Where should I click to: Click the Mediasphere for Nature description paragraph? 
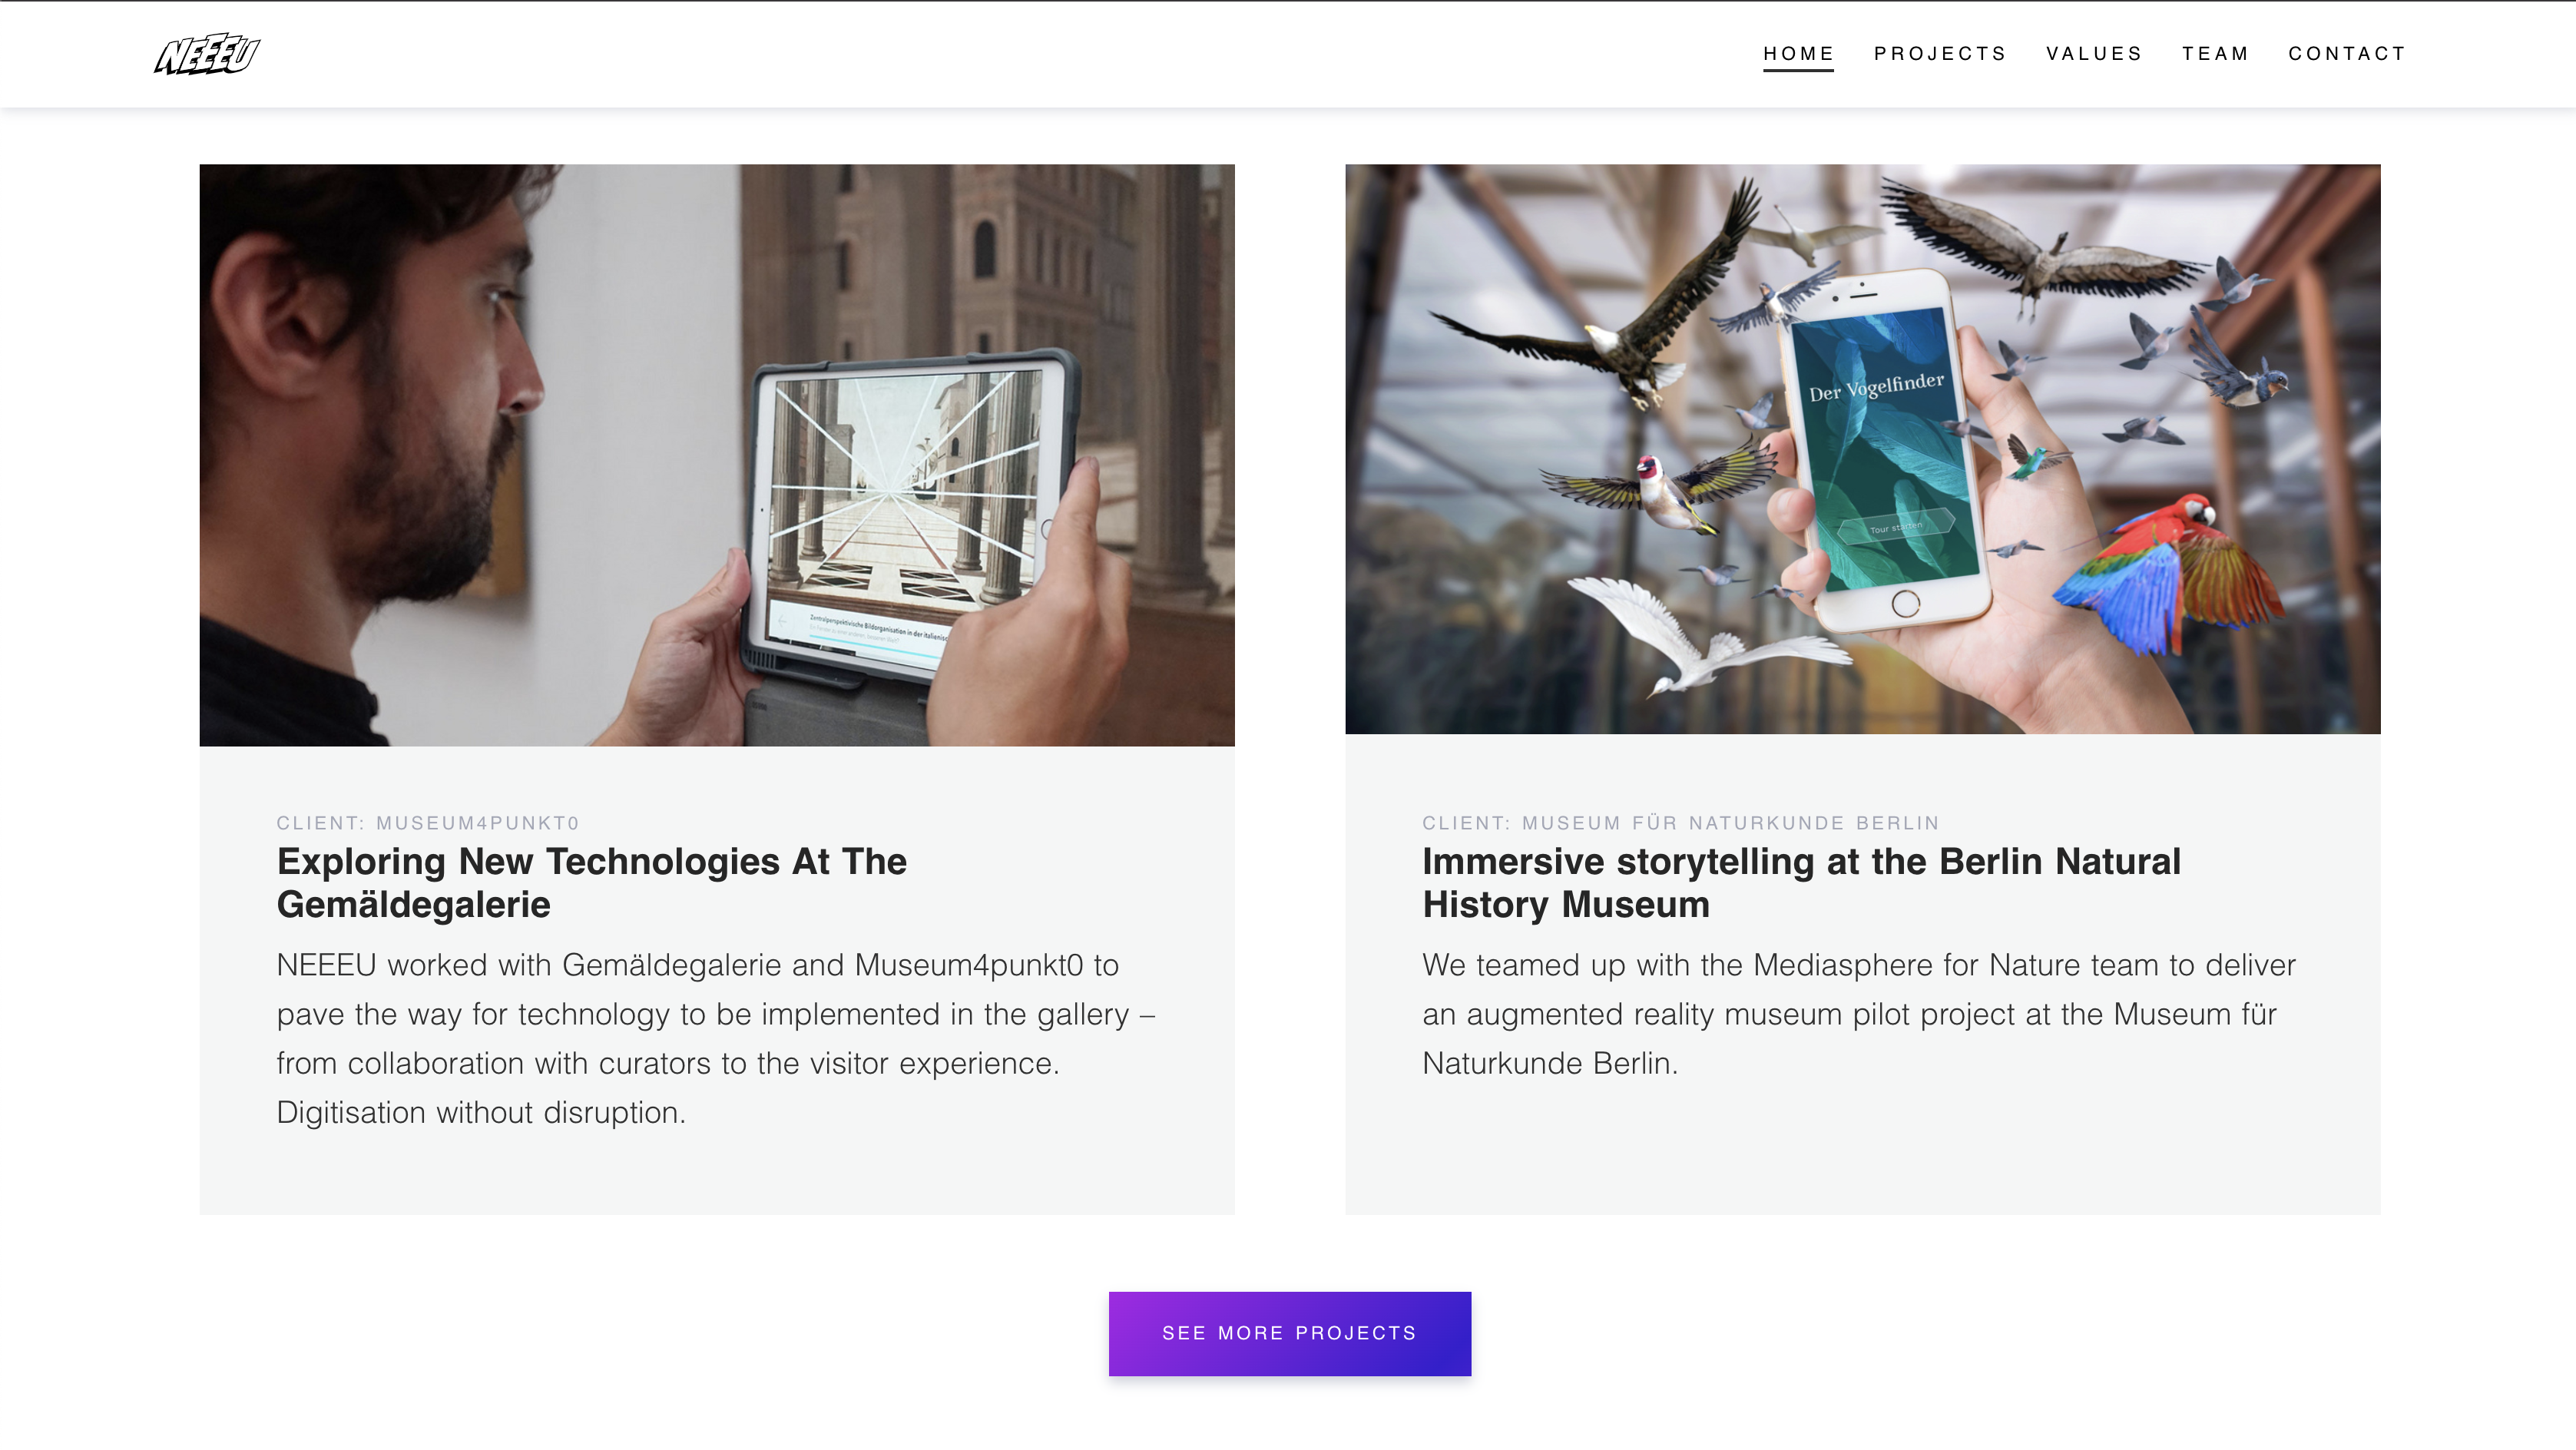[1858, 1014]
